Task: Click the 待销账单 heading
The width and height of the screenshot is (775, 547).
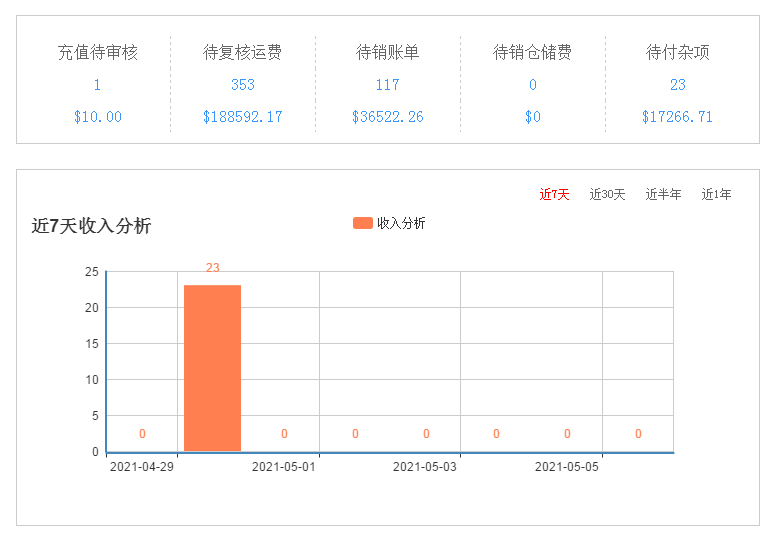Action: click(388, 52)
